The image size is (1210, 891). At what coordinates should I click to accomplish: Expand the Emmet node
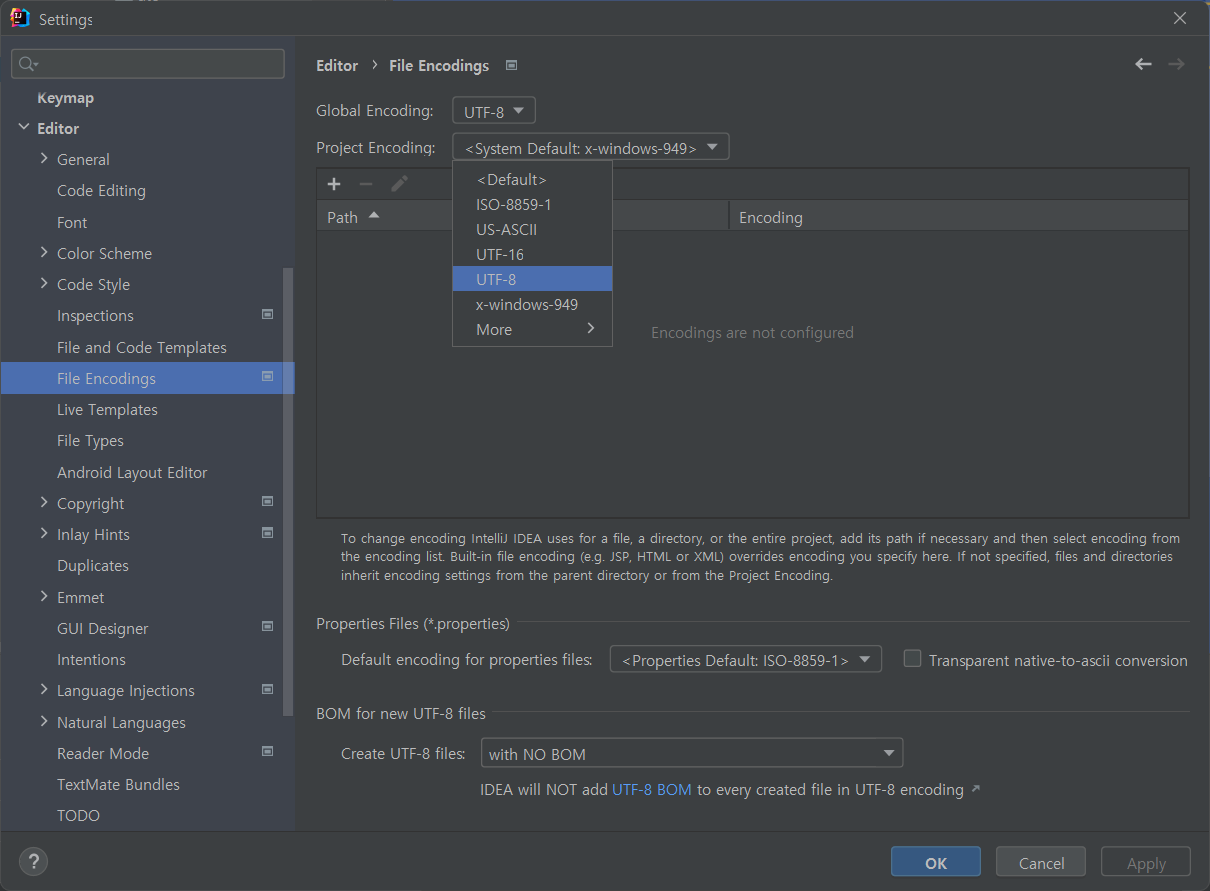tap(44, 597)
